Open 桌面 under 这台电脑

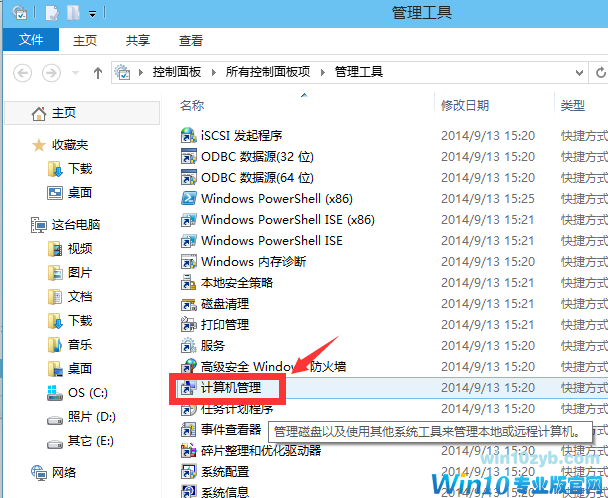click(x=80, y=368)
